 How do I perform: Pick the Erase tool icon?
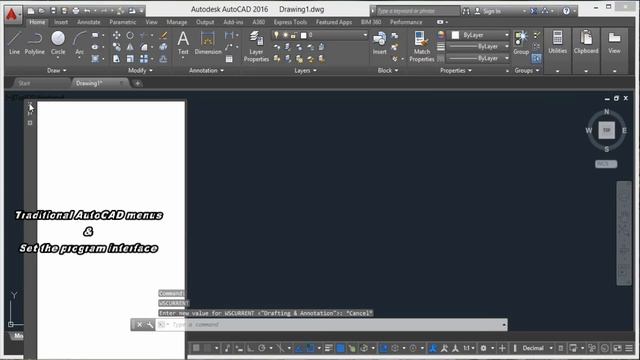[x=163, y=36]
